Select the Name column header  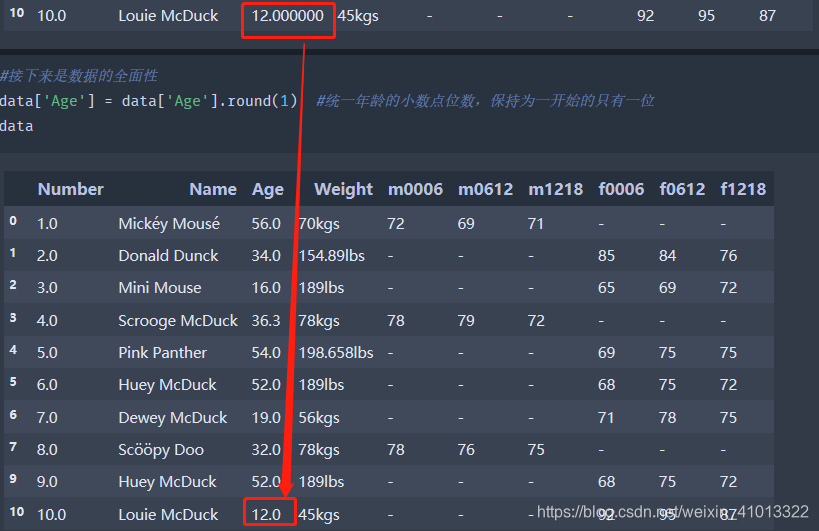213,189
